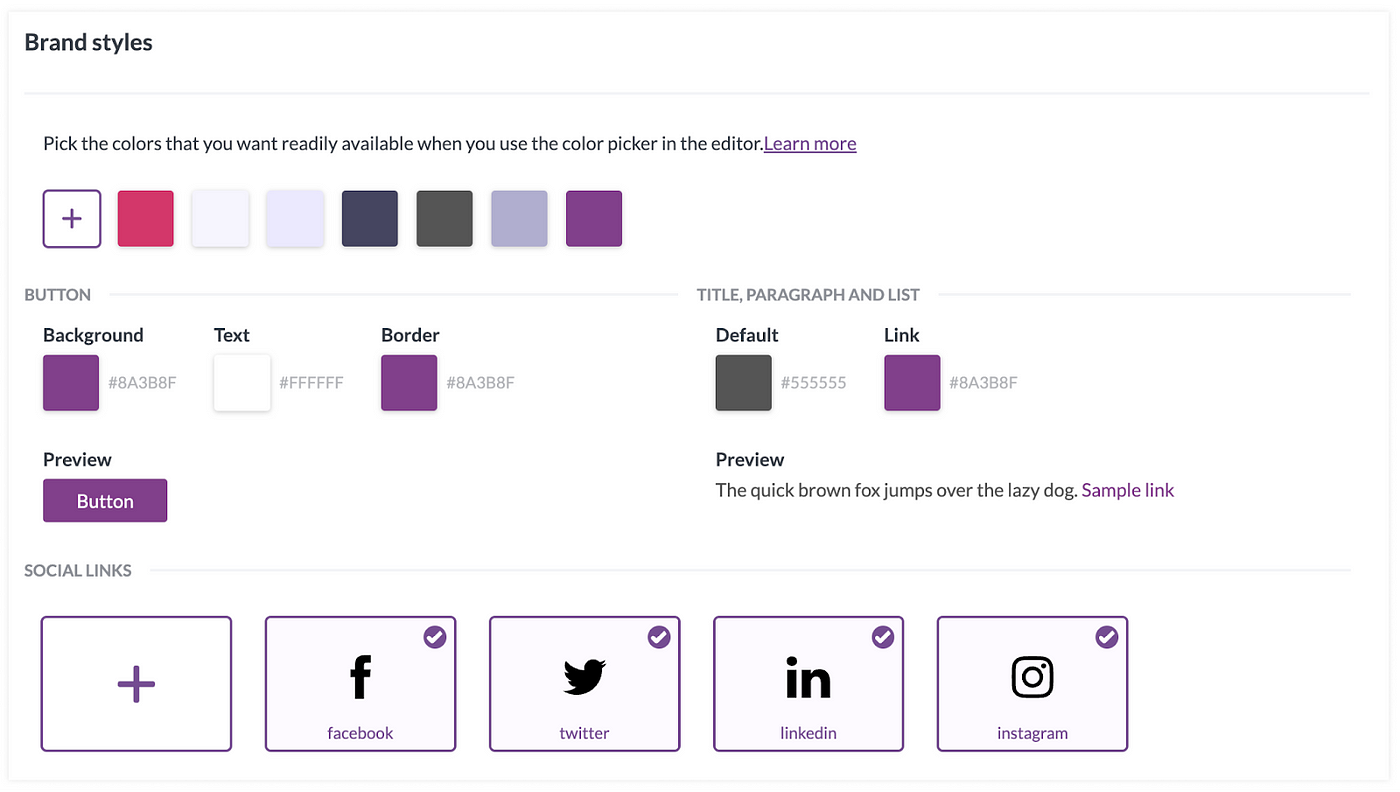Select the near-white palette swatch

[x=220, y=218]
